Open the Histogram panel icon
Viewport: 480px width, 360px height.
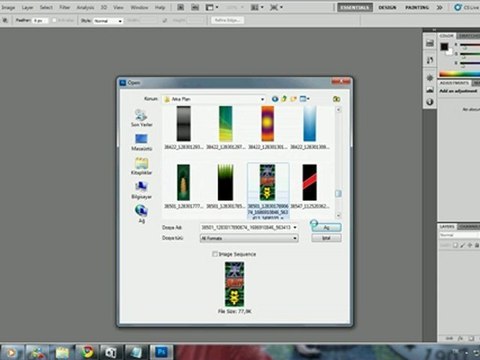430,90
